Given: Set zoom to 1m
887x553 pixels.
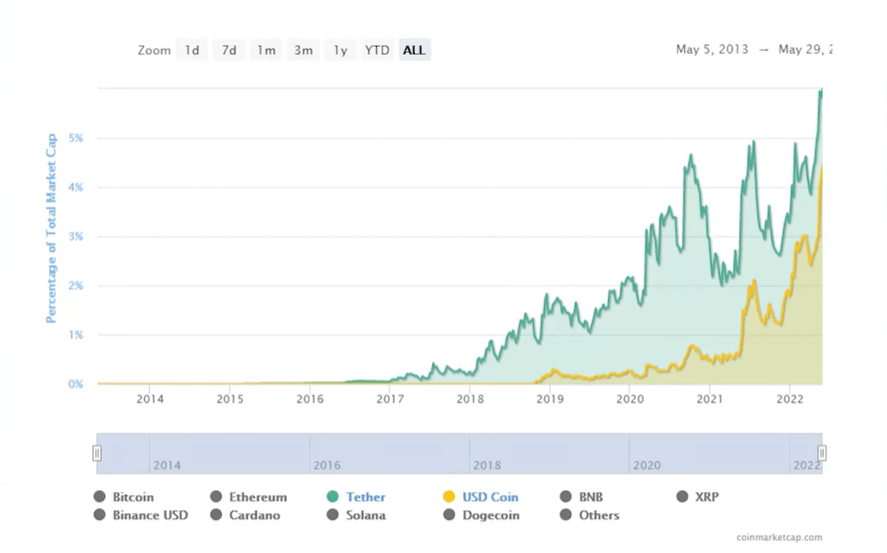Looking at the screenshot, I should pyautogui.click(x=266, y=50).
